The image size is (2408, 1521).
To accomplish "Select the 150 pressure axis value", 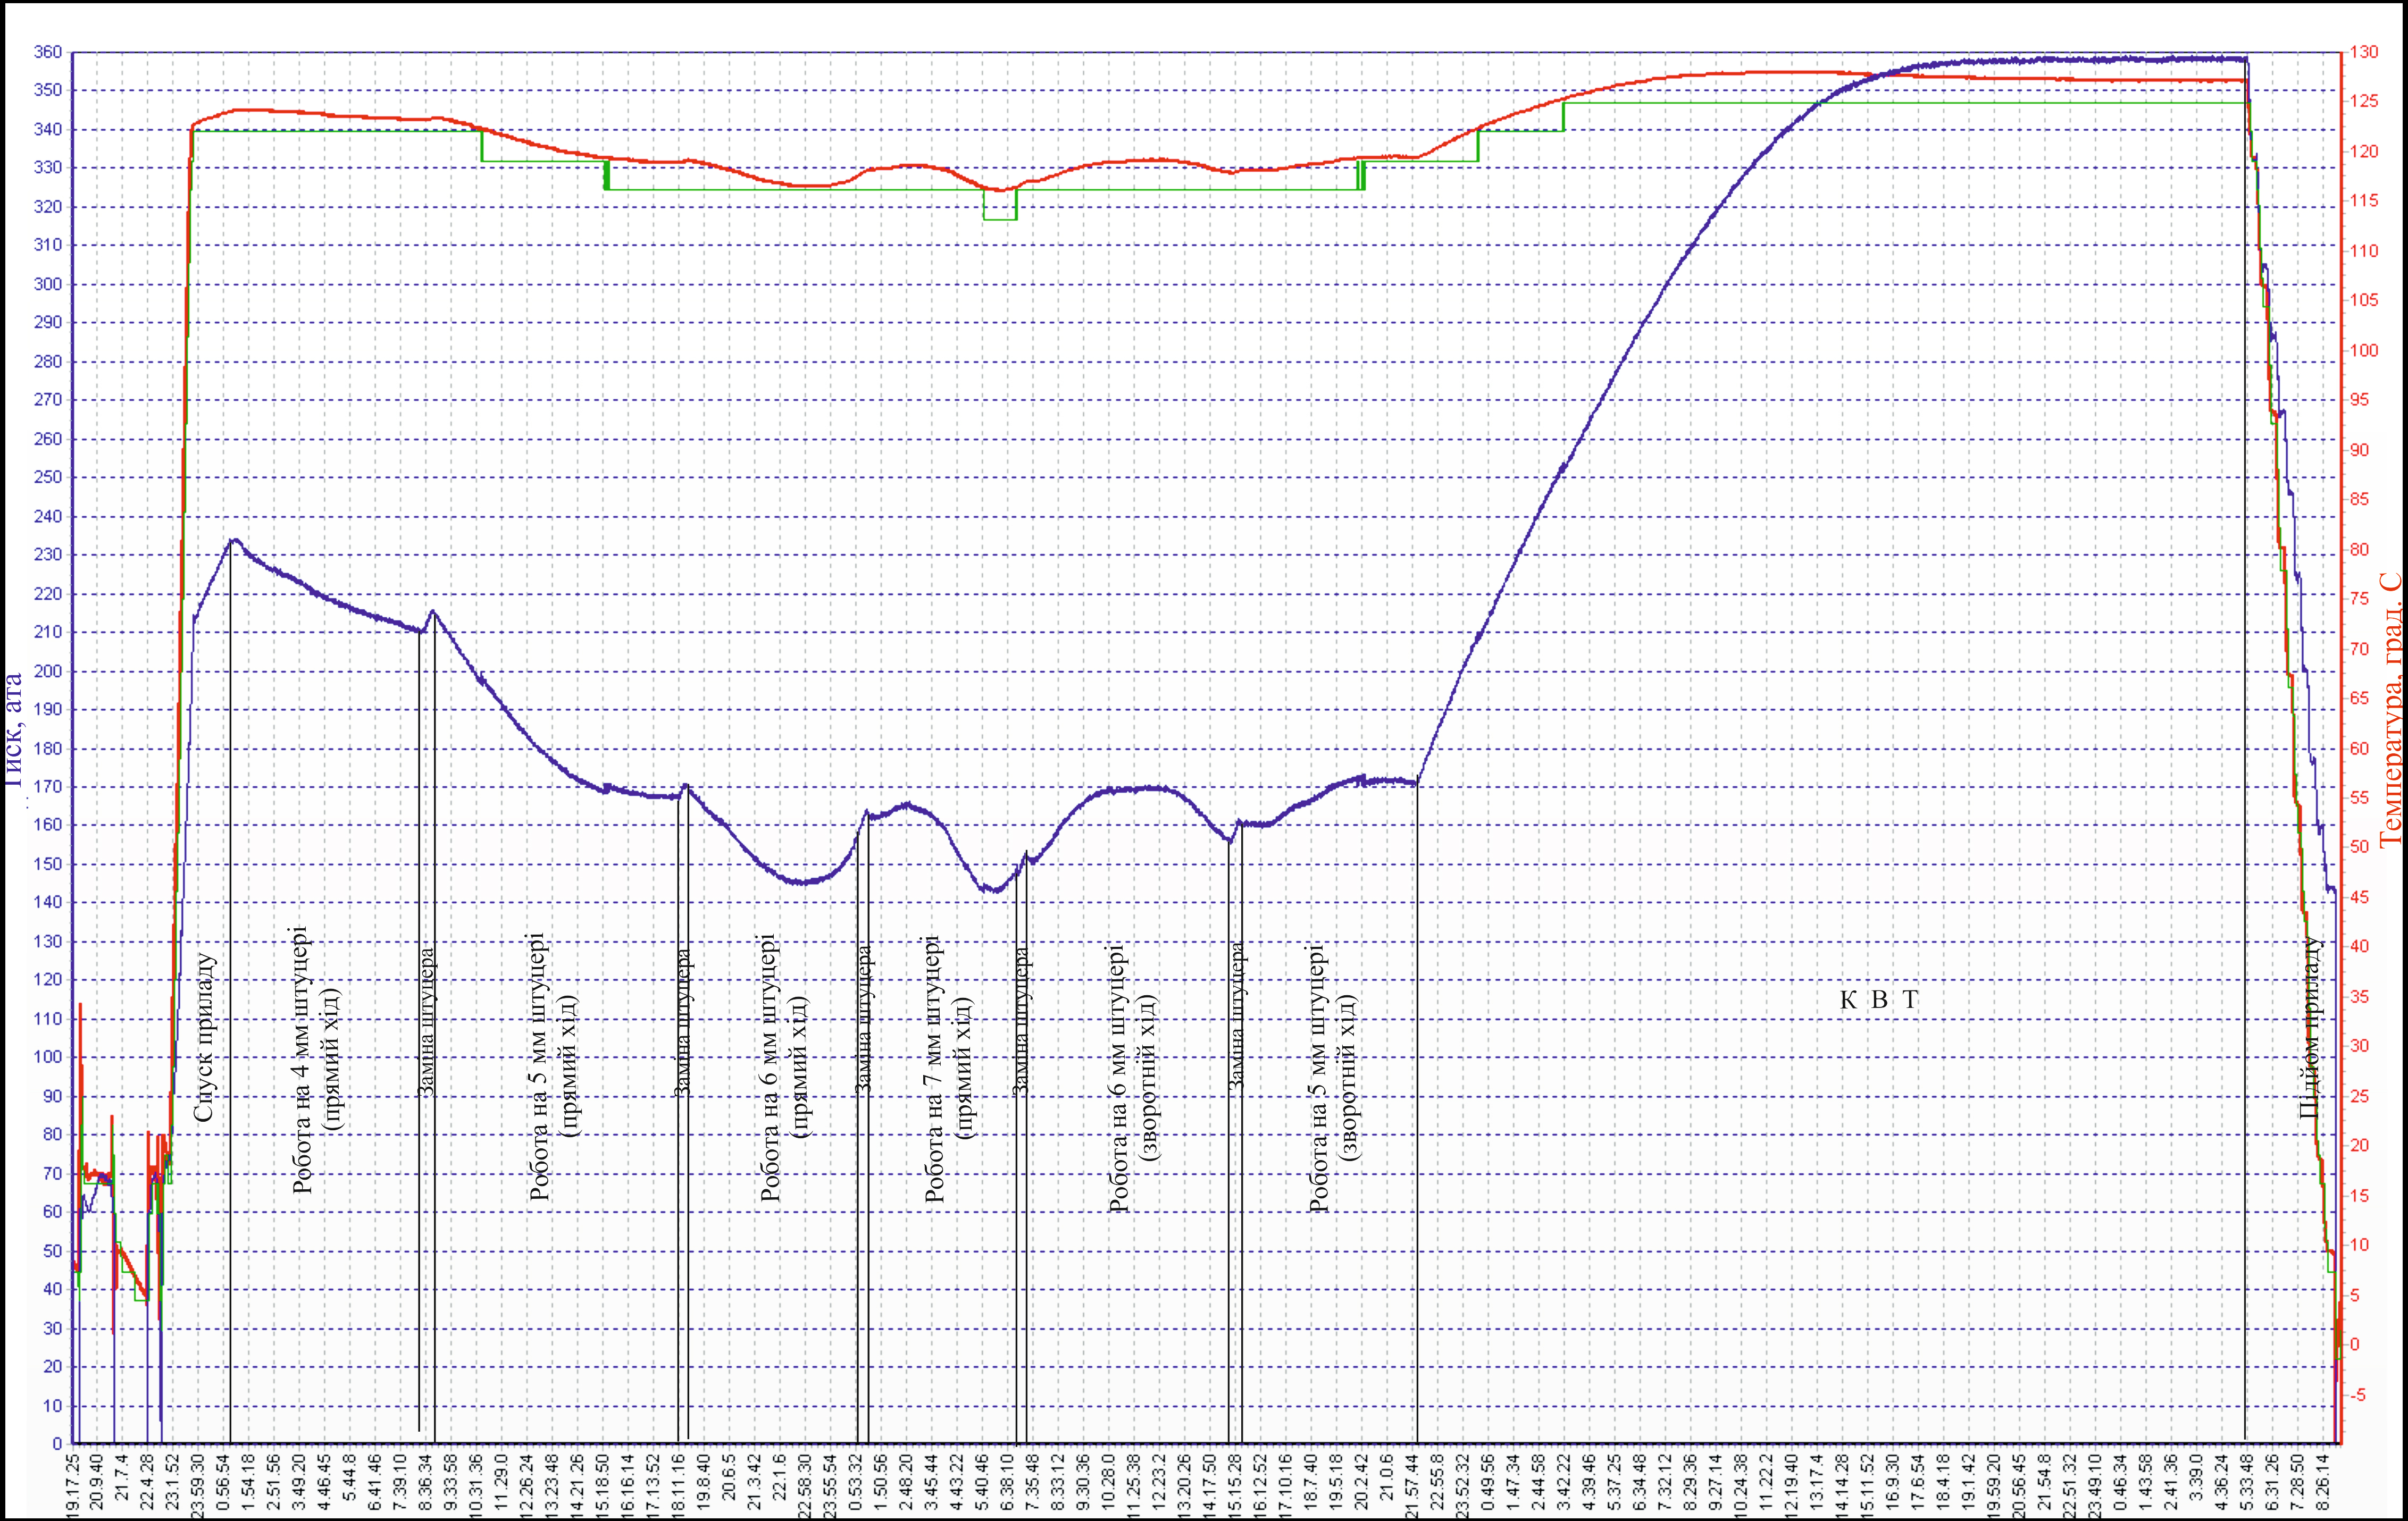I will click(x=48, y=865).
